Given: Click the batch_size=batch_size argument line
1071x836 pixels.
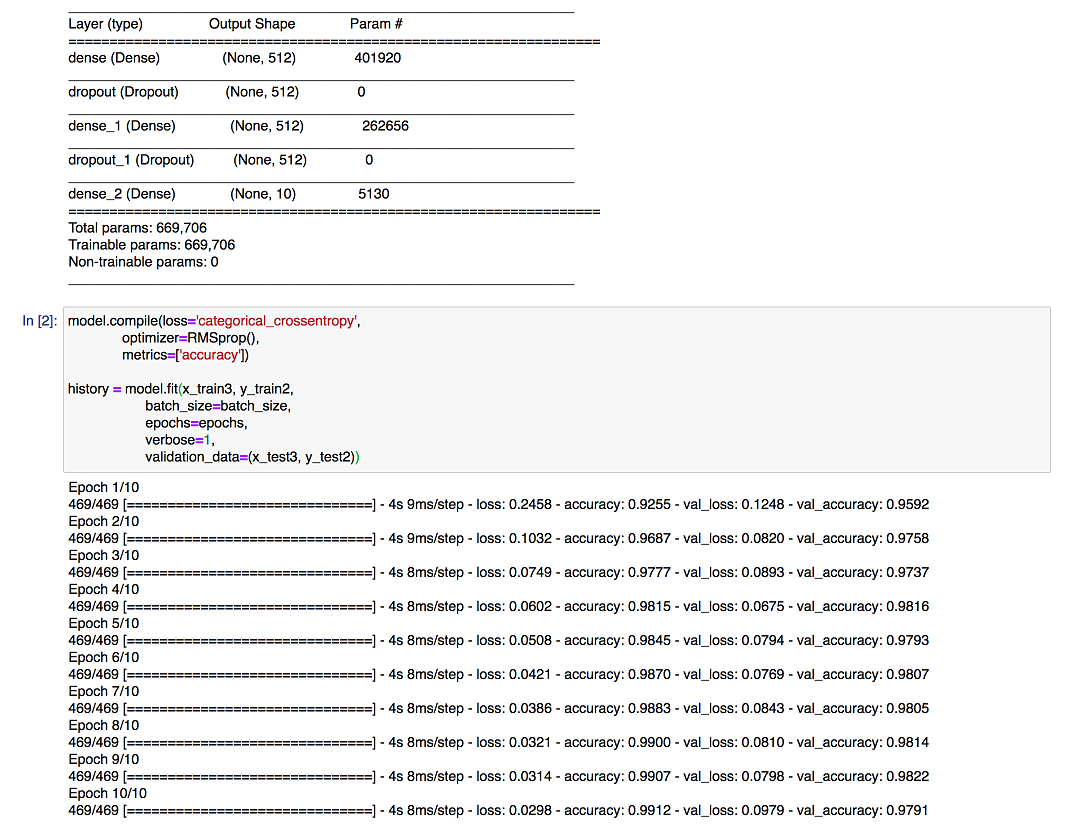Looking at the screenshot, I should [217, 406].
